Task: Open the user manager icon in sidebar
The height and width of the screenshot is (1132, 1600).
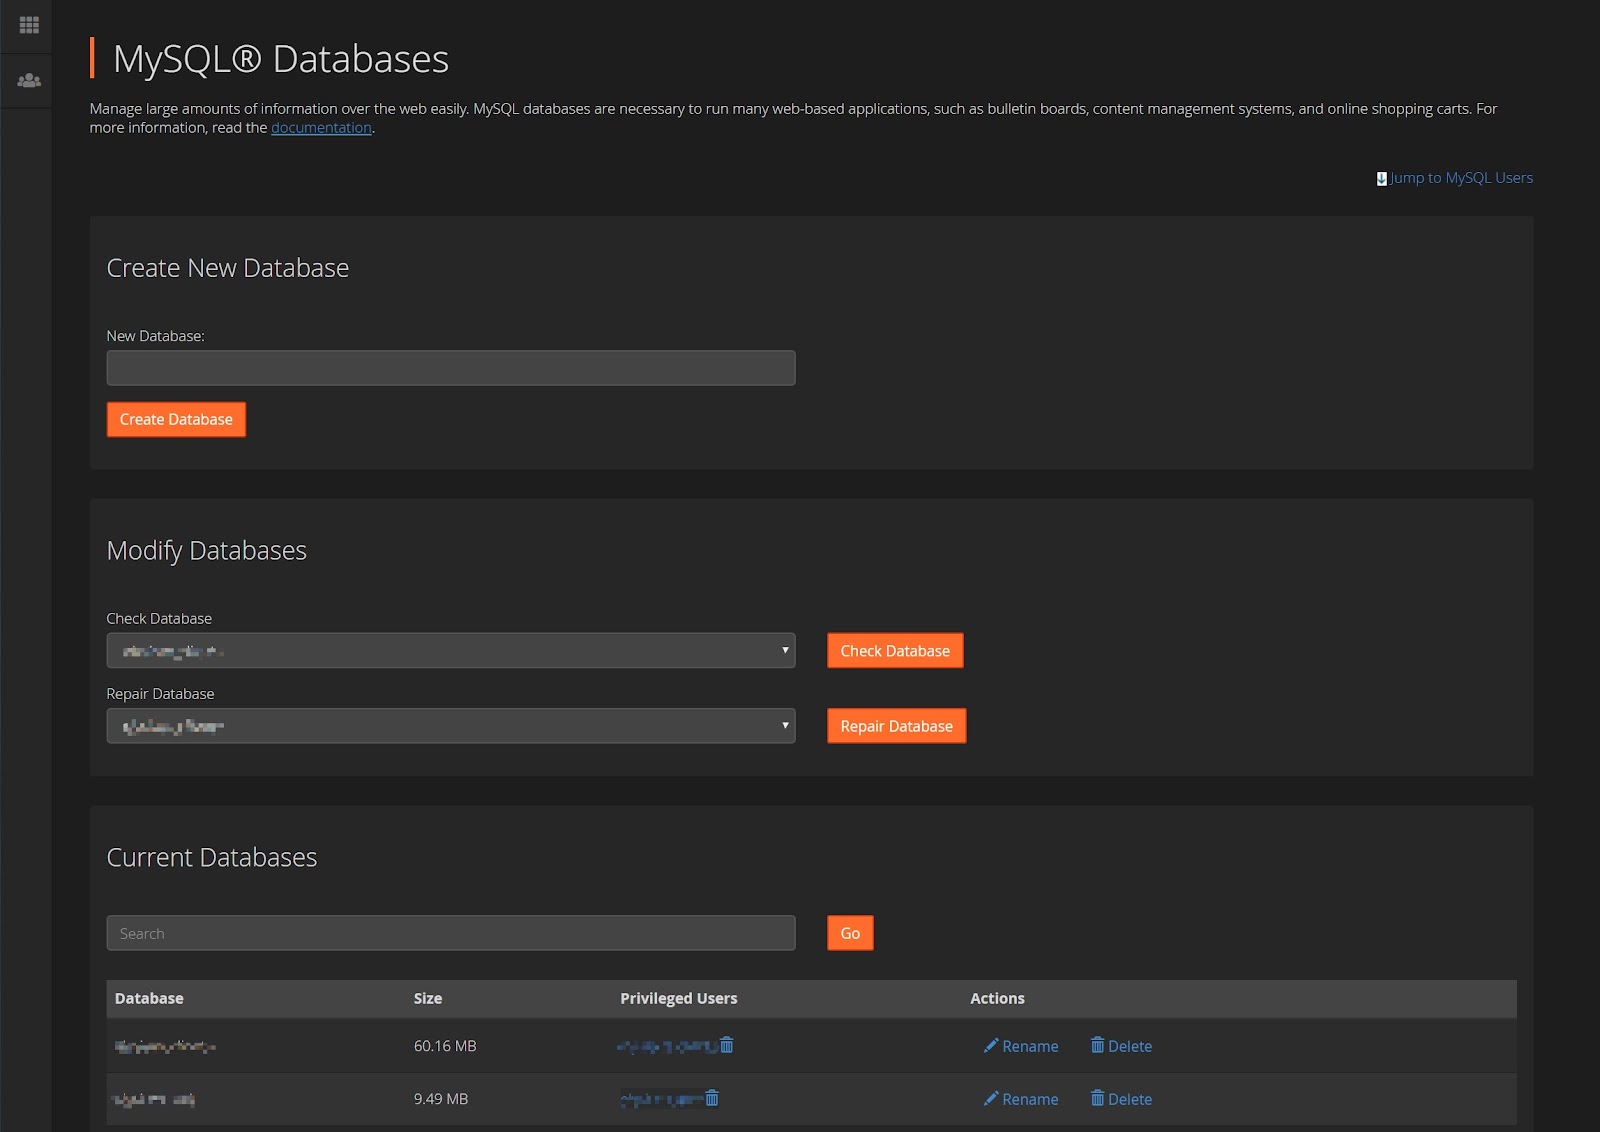Action: coord(29,80)
